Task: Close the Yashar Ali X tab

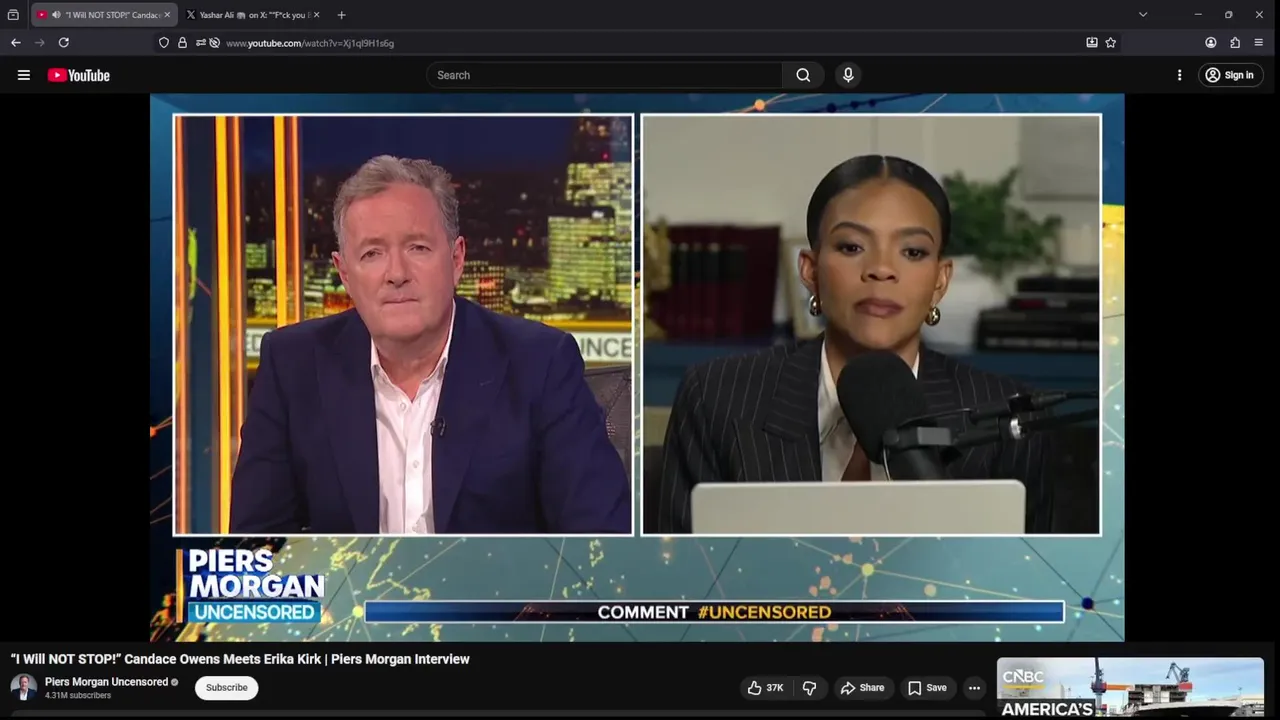Action: pos(316,15)
